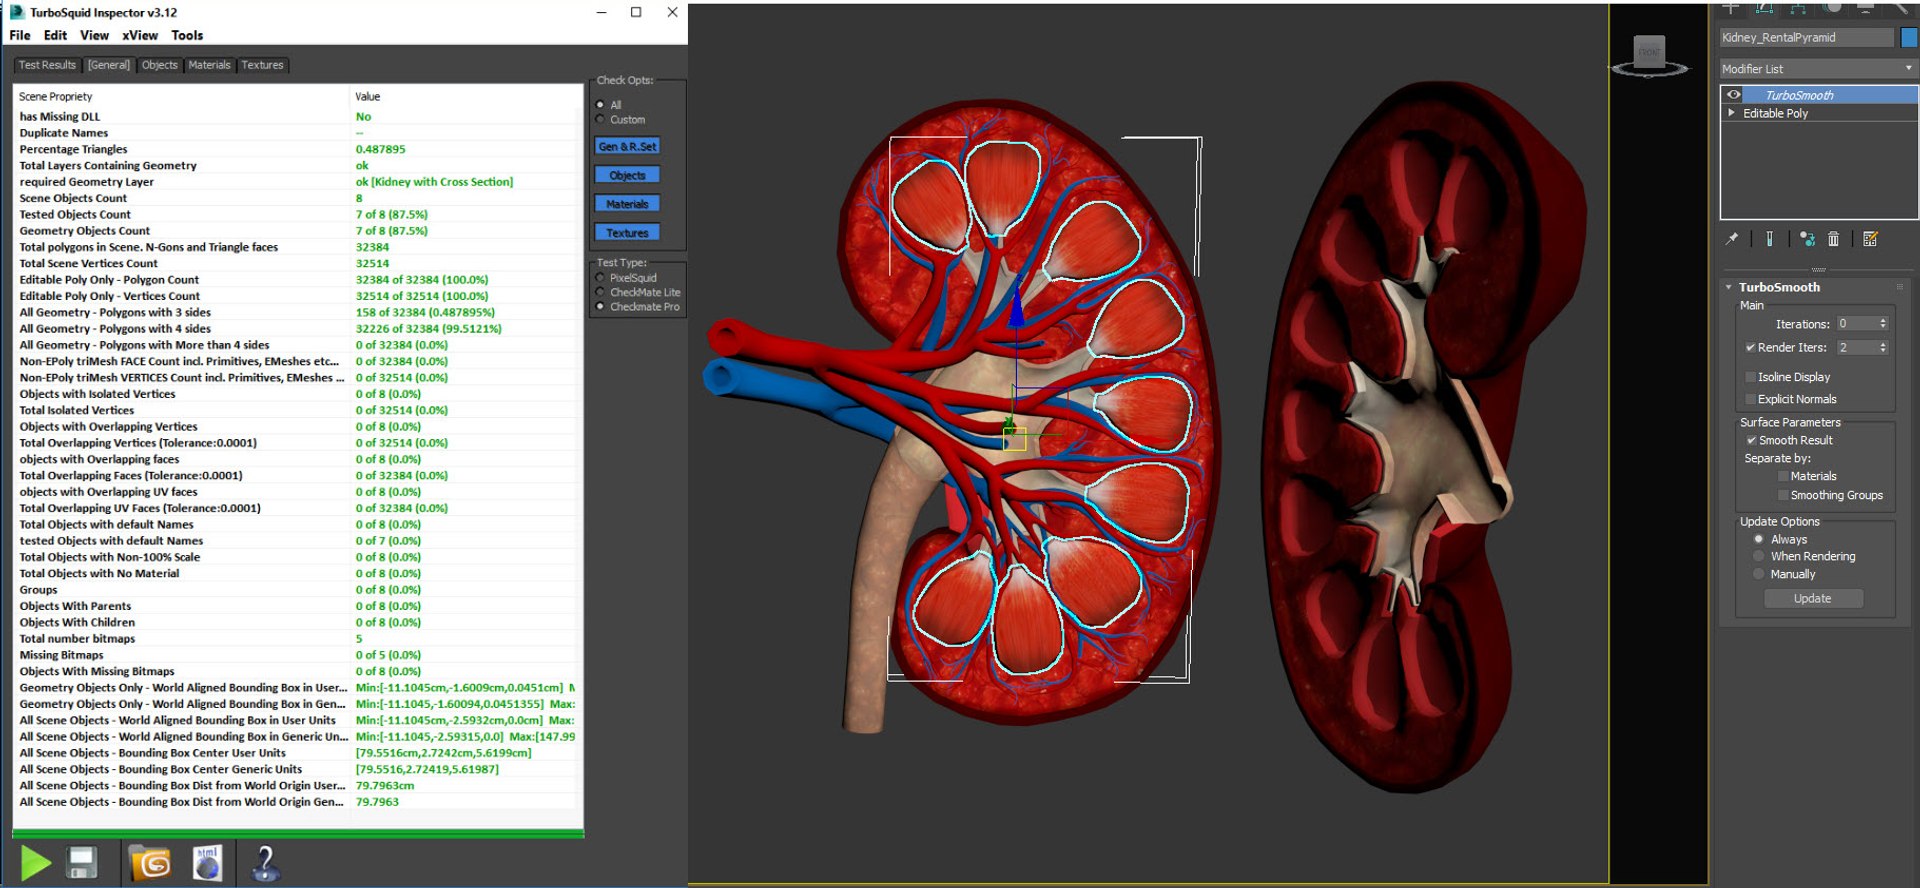Click the blue object color swatch
This screenshot has width=1920, height=888.
(x=1909, y=37)
